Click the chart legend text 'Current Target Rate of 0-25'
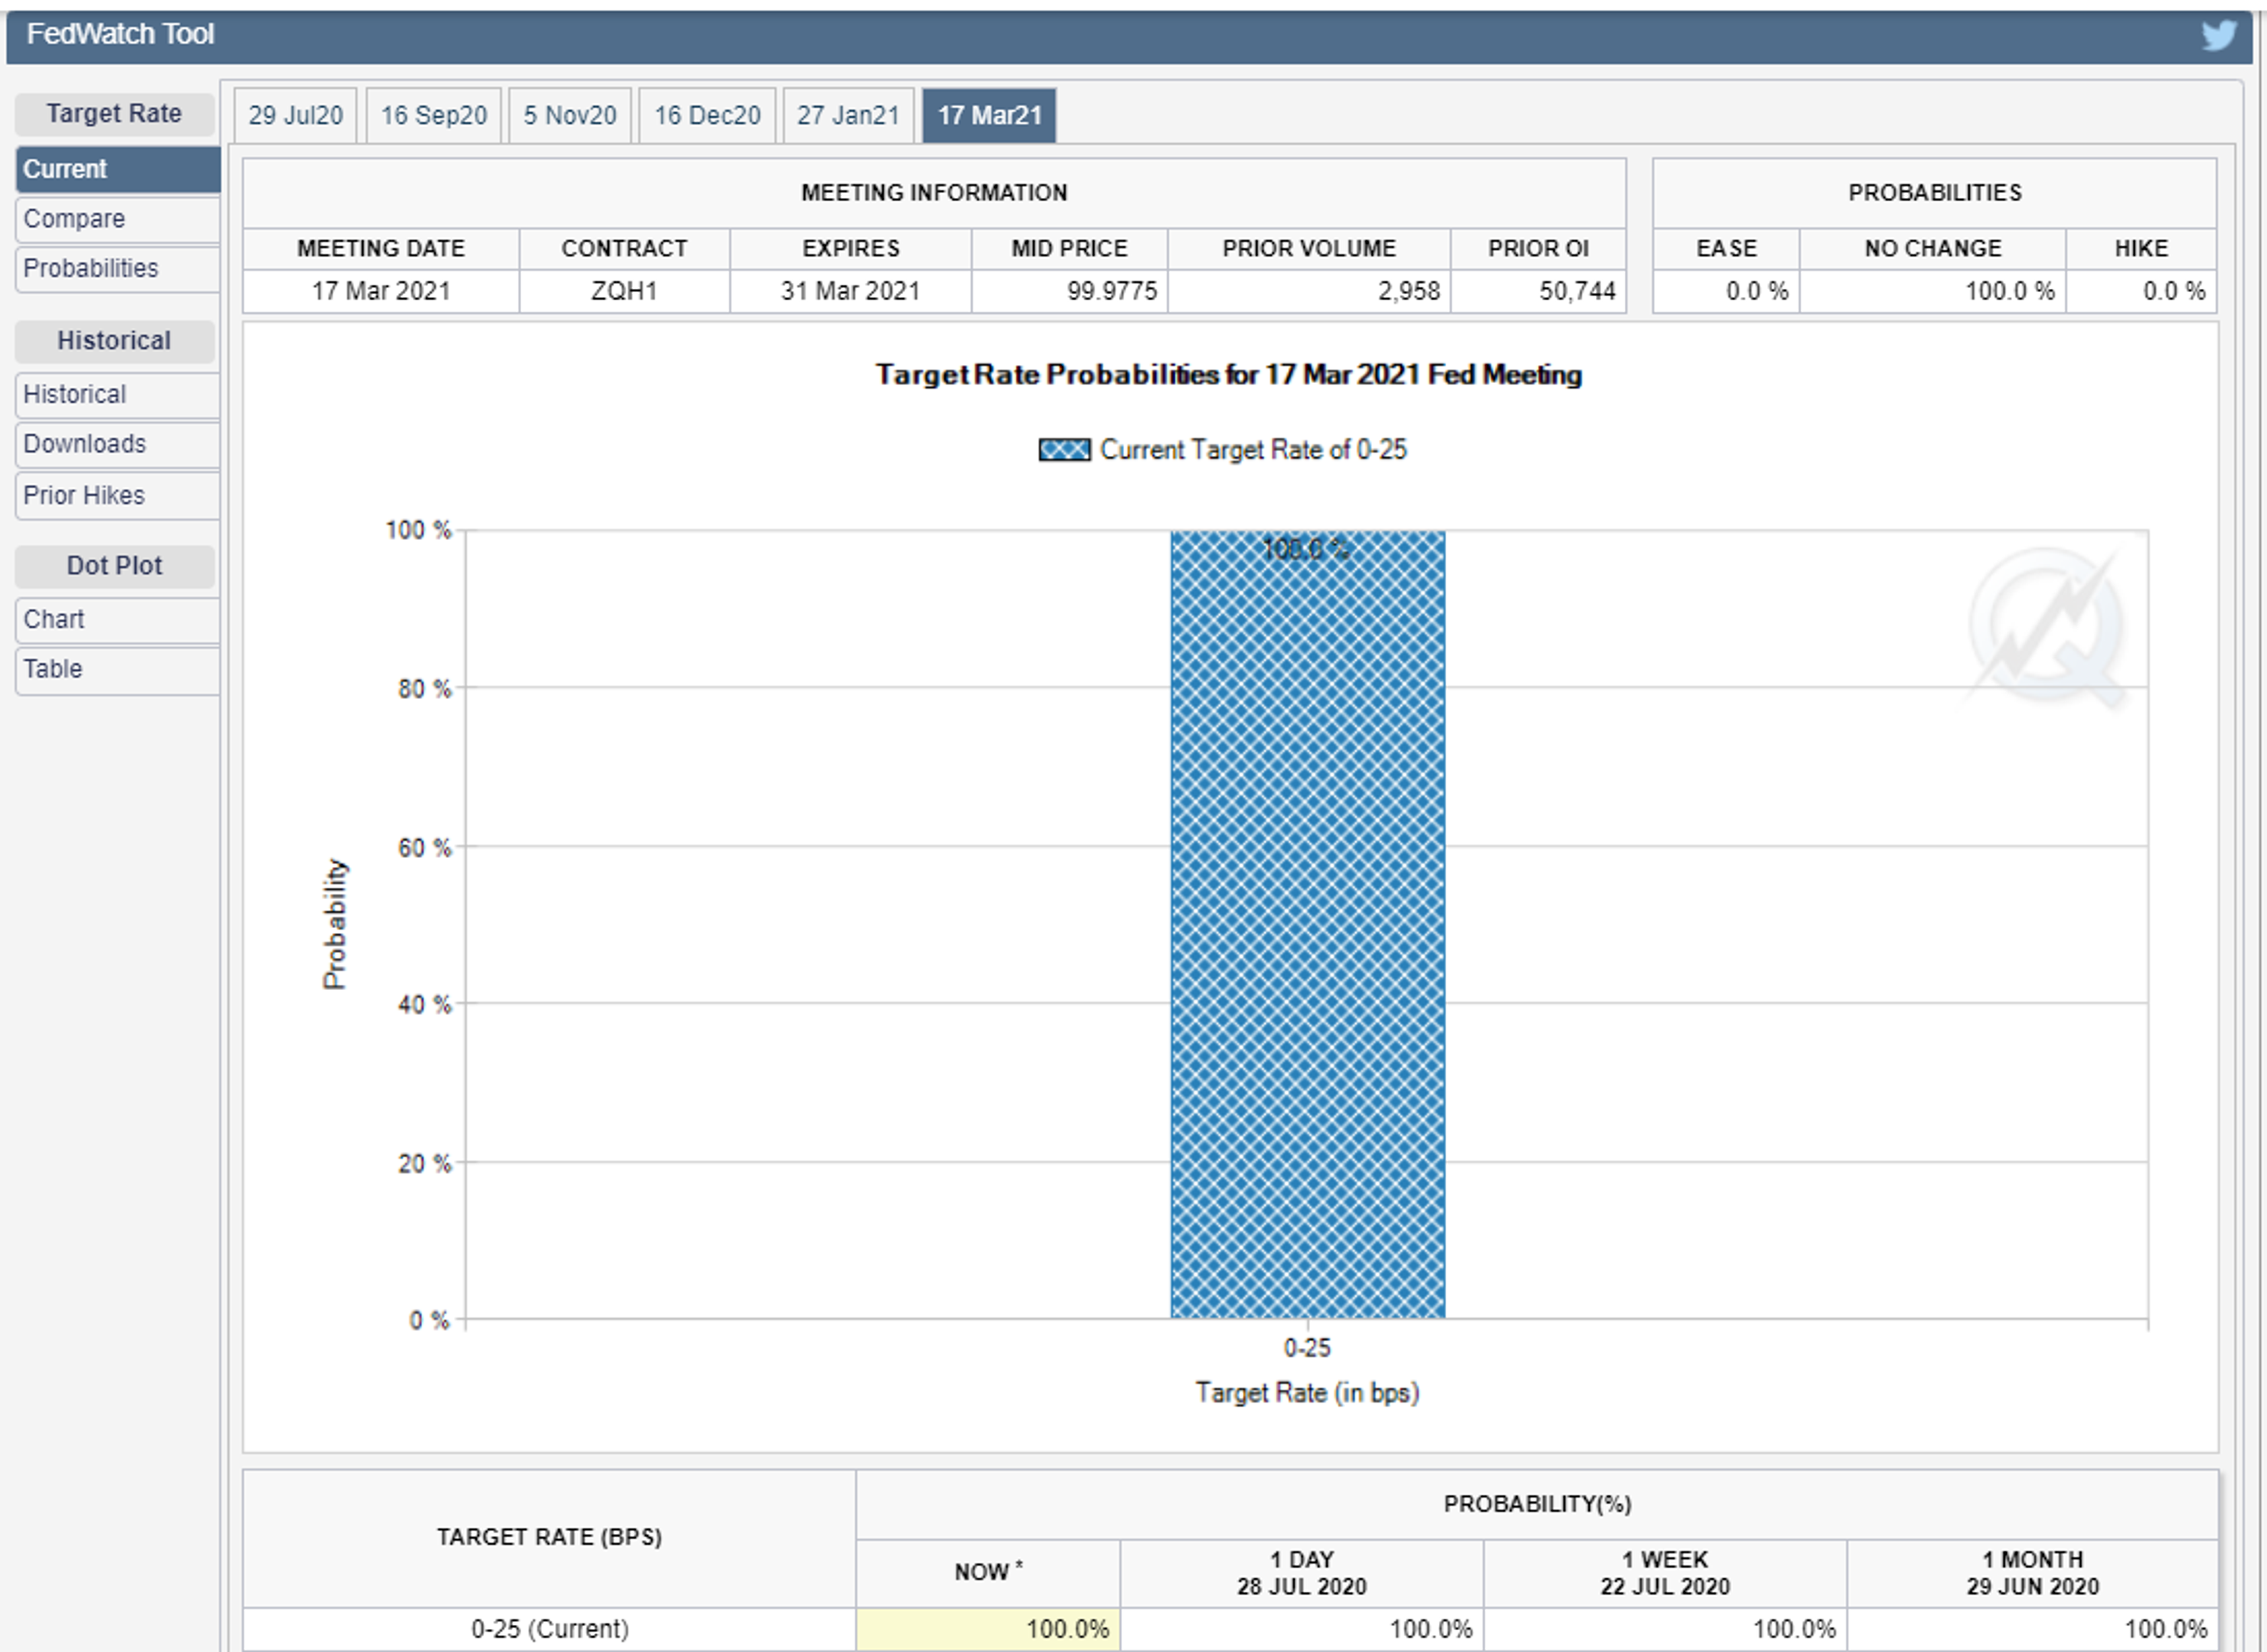This screenshot has height=1652, width=2267. (x=1253, y=450)
